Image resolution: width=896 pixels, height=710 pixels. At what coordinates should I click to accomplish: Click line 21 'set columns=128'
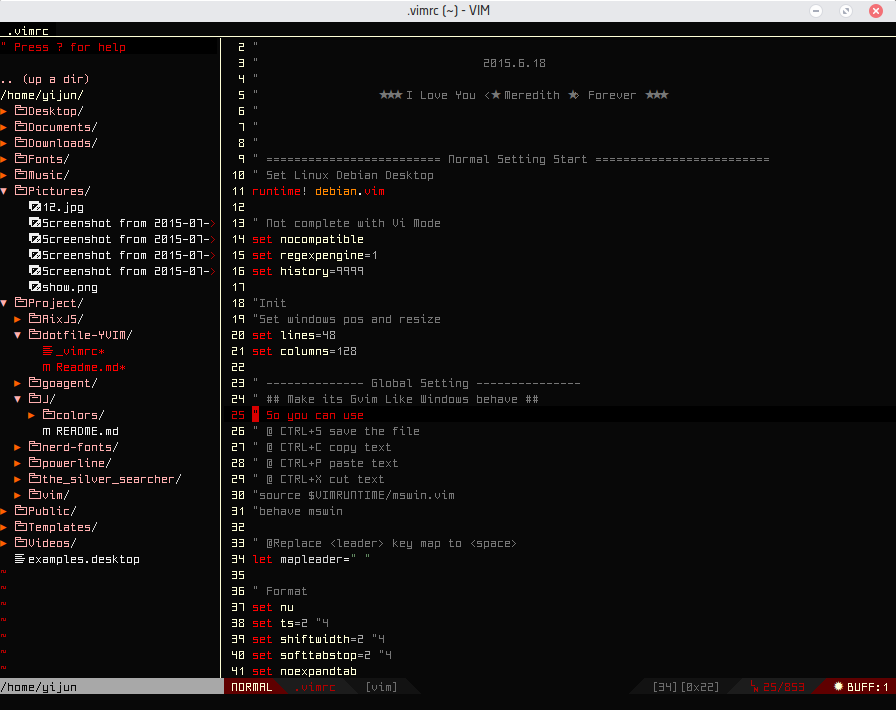tap(305, 351)
